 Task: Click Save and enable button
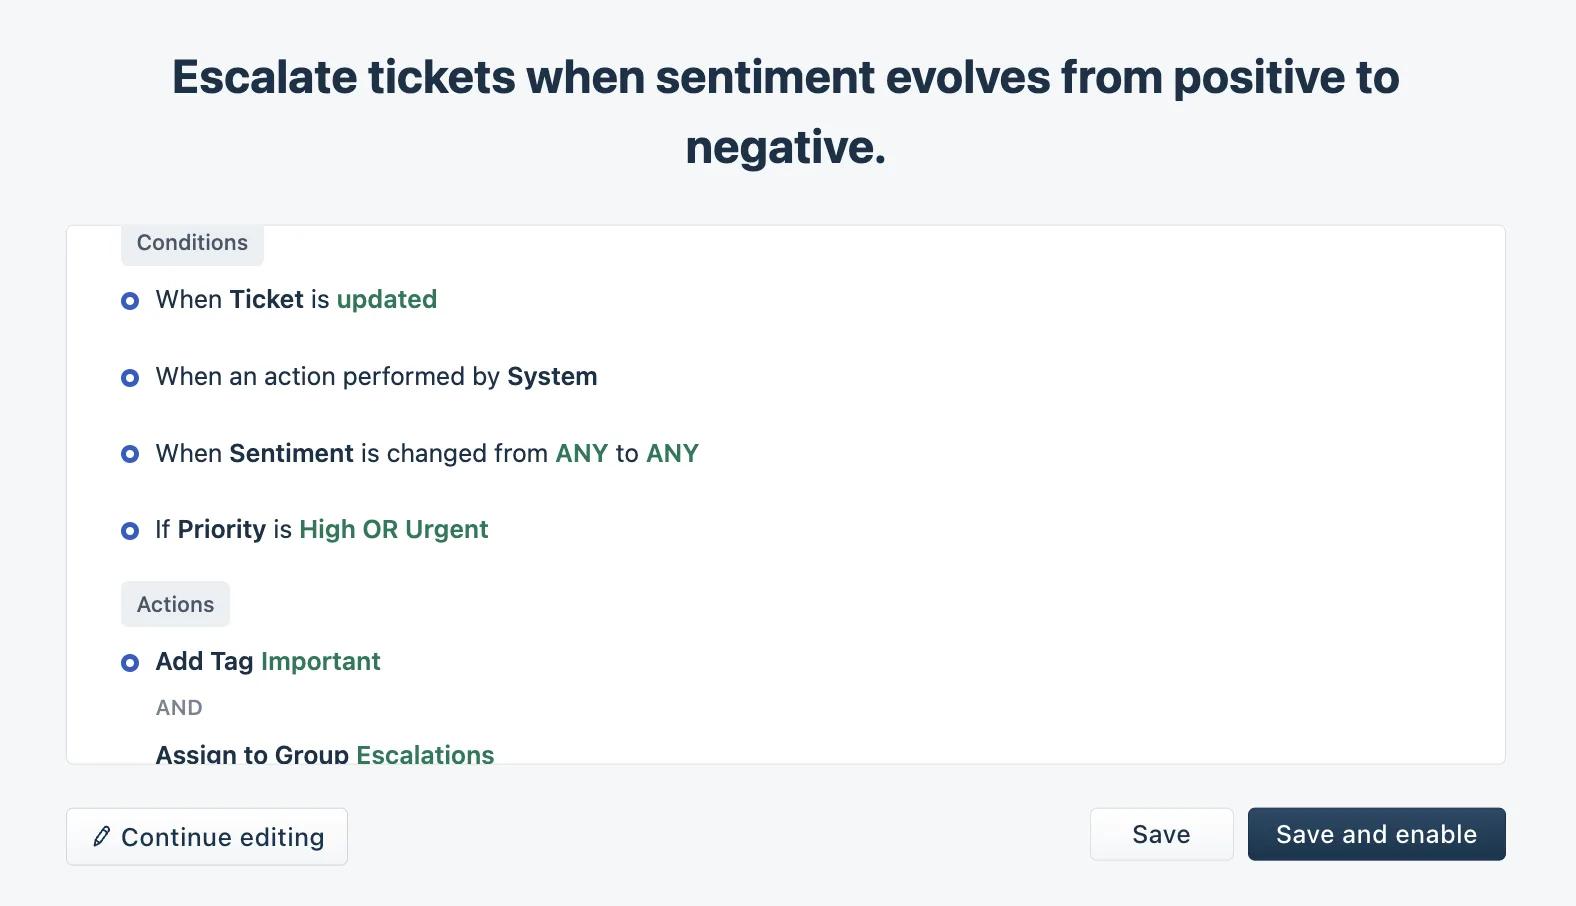click(x=1376, y=834)
